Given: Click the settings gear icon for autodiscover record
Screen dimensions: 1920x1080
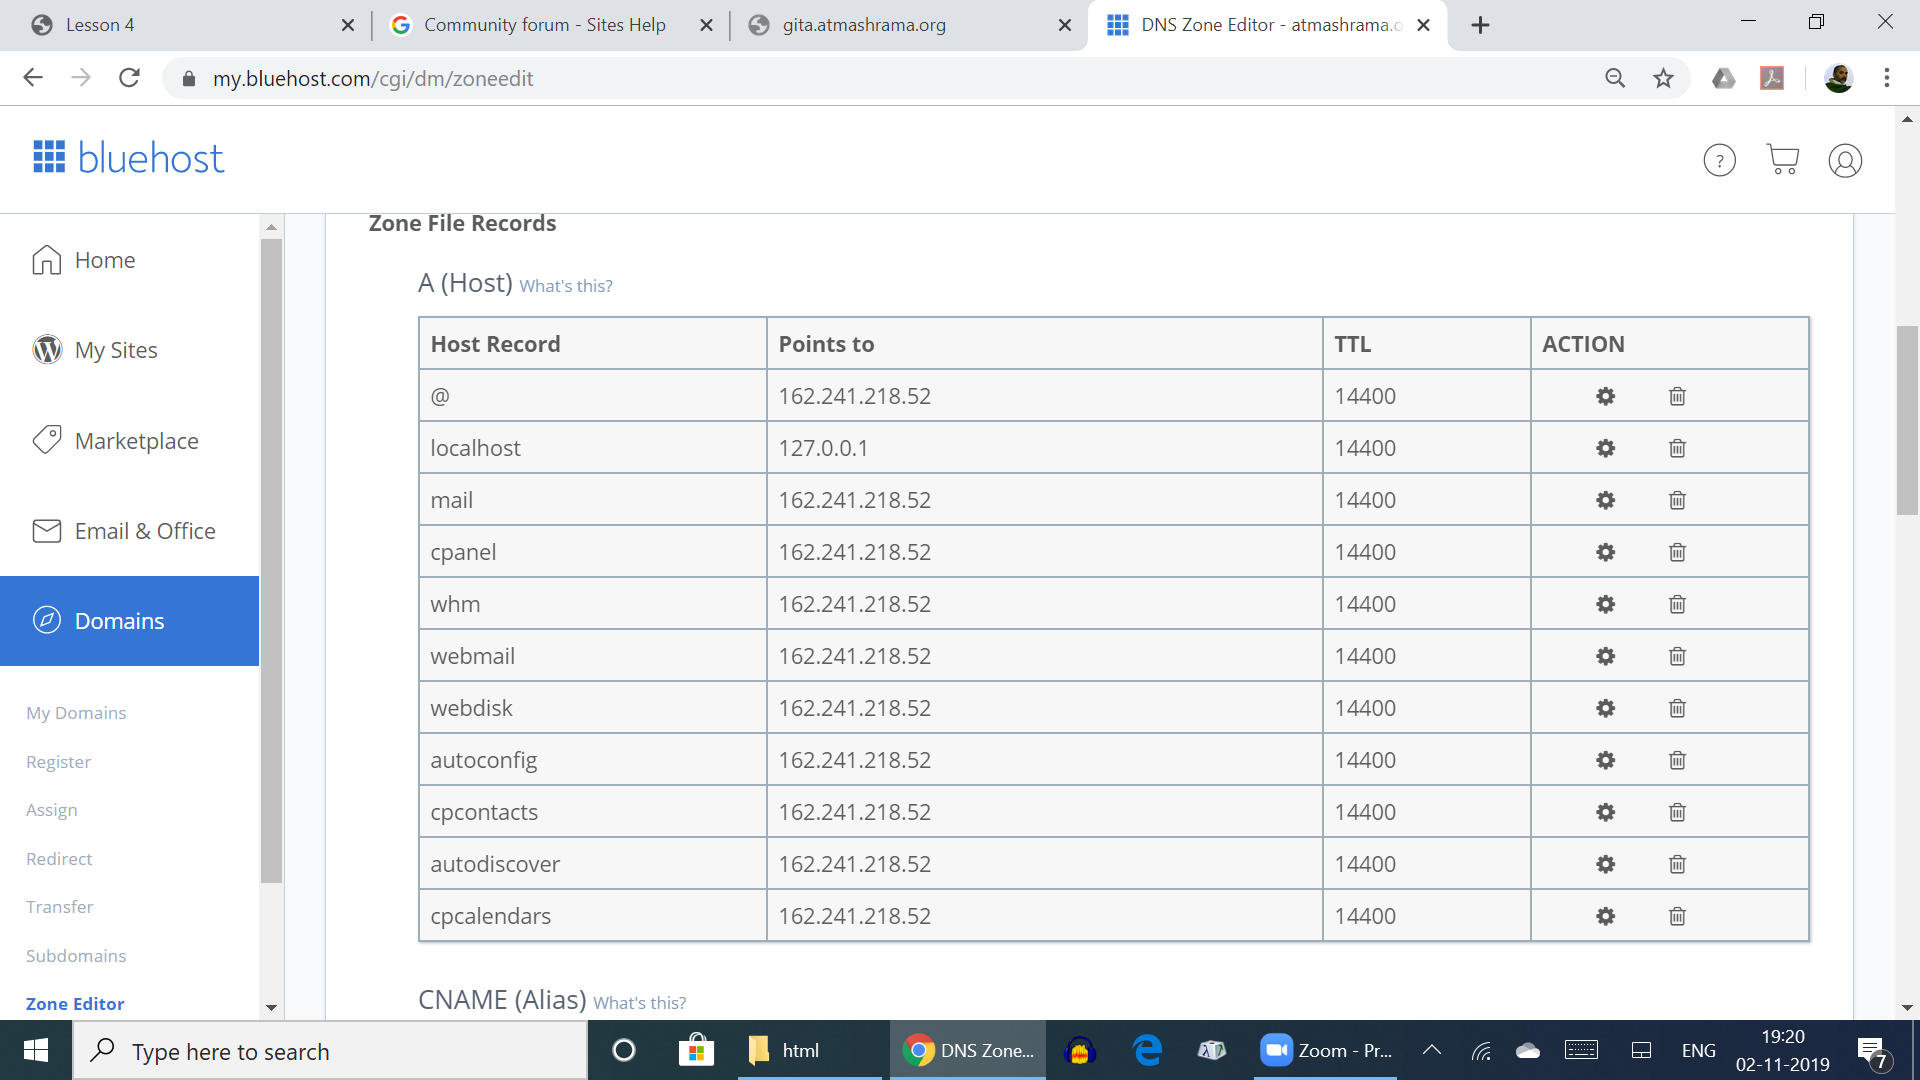Looking at the screenshot, I should coord(1605,864).
